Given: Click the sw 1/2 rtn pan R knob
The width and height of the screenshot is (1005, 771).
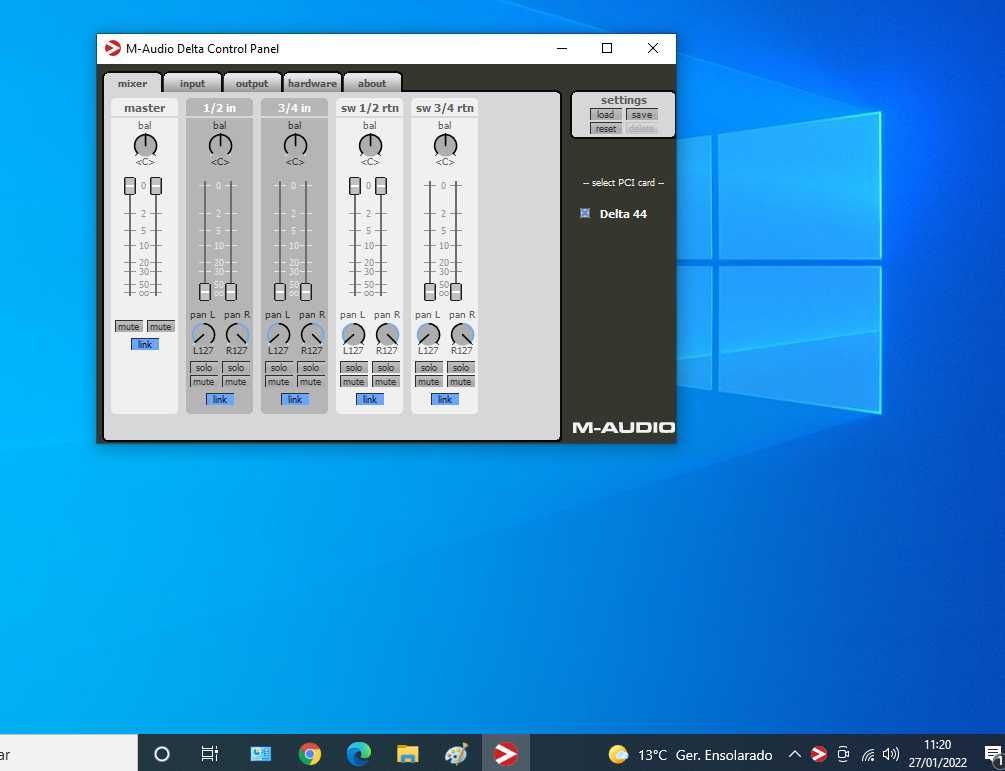Looking at the screenshot, I should (x=386, y=334).
